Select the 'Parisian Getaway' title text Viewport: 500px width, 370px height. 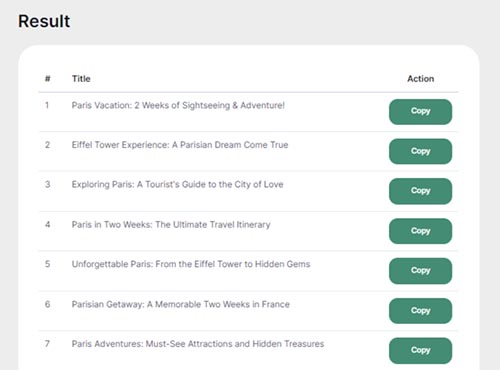(181, 304)
